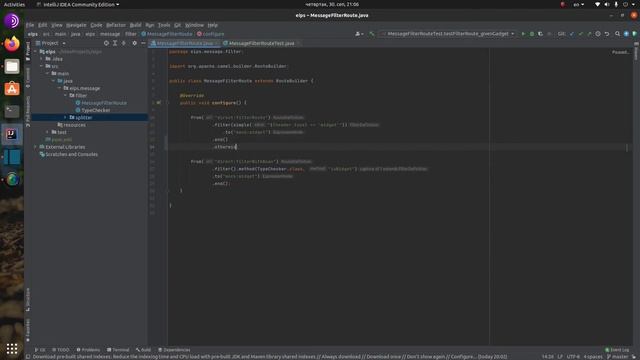The width and height of the screenshot is (640, 360).
Task: Collapse the elps.message package
Action: click(x=59, y=88)
